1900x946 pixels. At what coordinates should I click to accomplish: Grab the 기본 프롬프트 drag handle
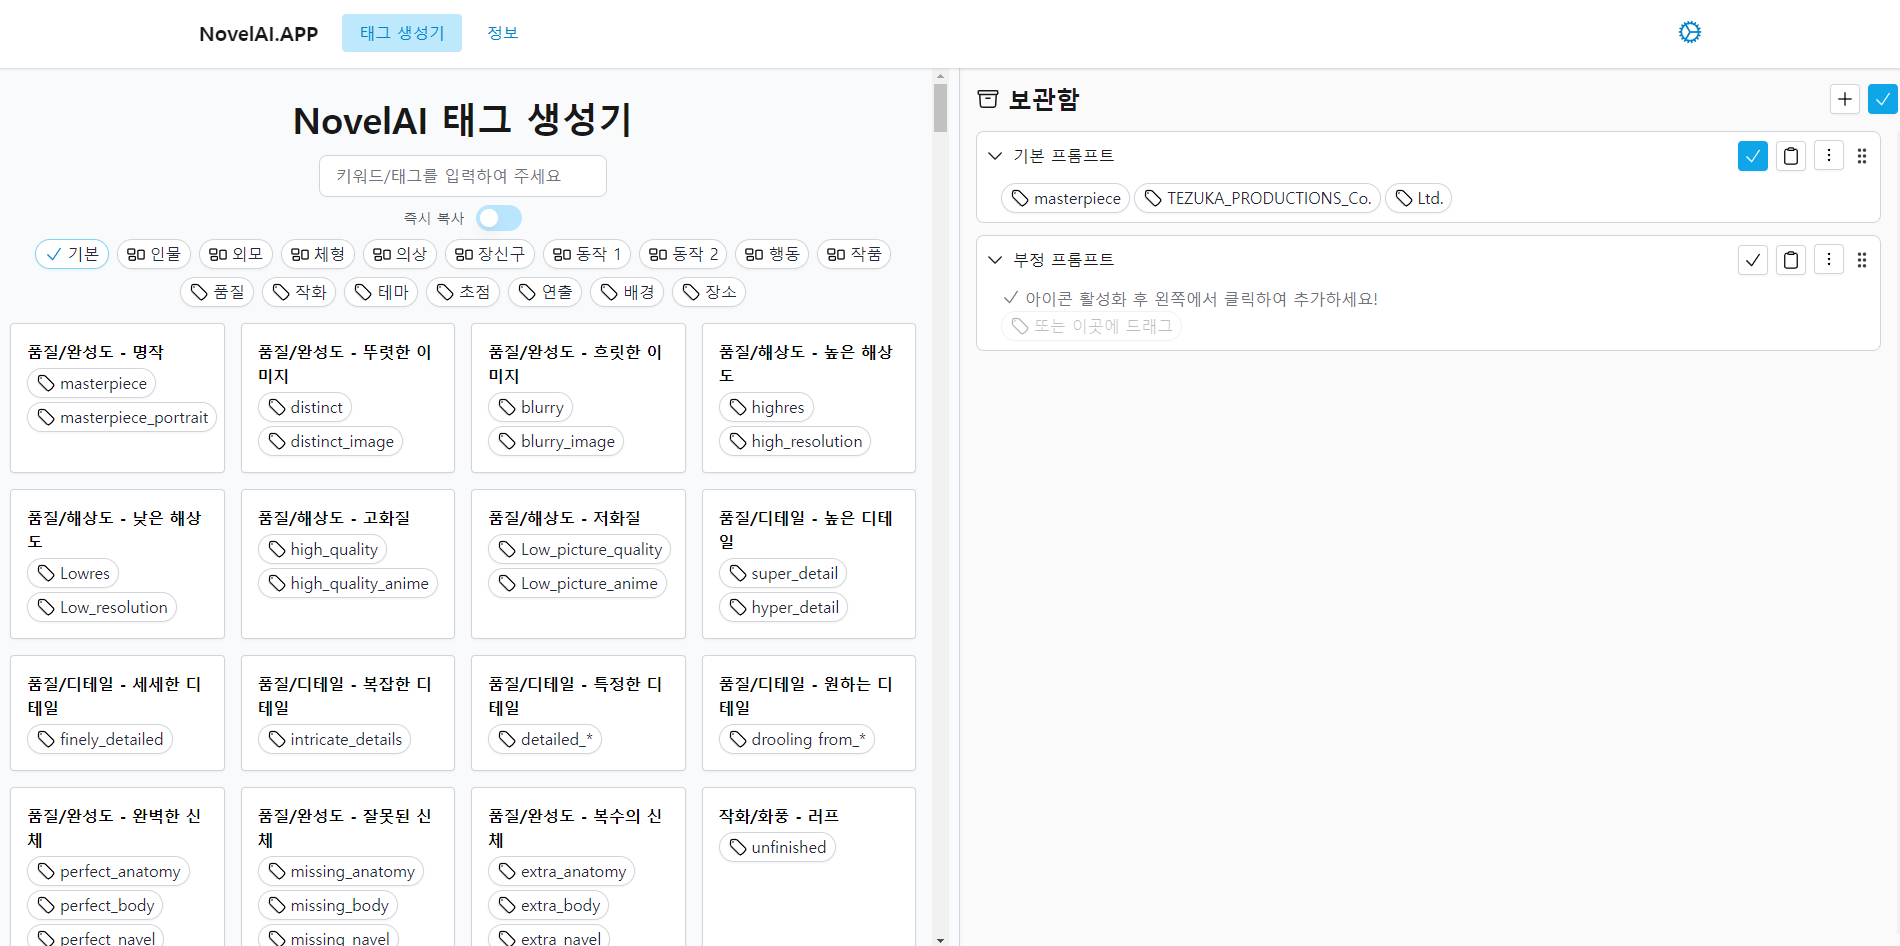tap(1862, 156)
